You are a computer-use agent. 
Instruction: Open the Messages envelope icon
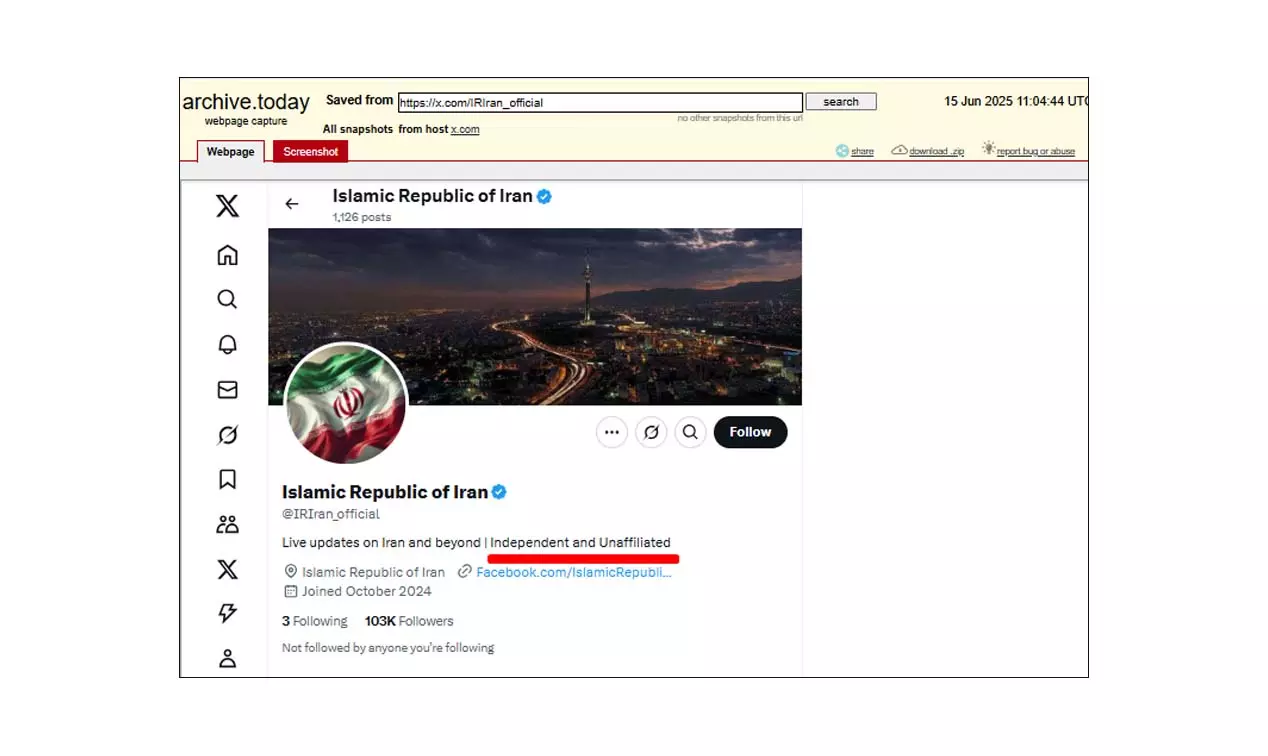[227, 389]
